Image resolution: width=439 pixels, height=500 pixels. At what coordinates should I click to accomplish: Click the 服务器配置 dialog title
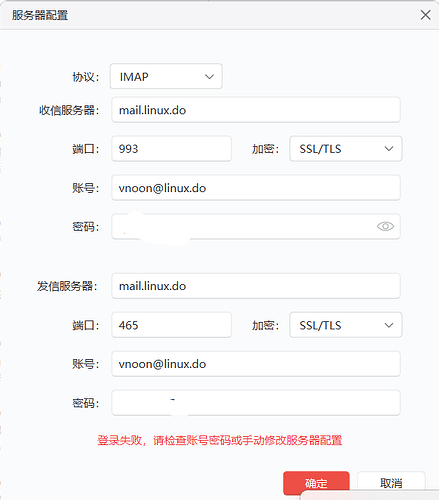40,15
